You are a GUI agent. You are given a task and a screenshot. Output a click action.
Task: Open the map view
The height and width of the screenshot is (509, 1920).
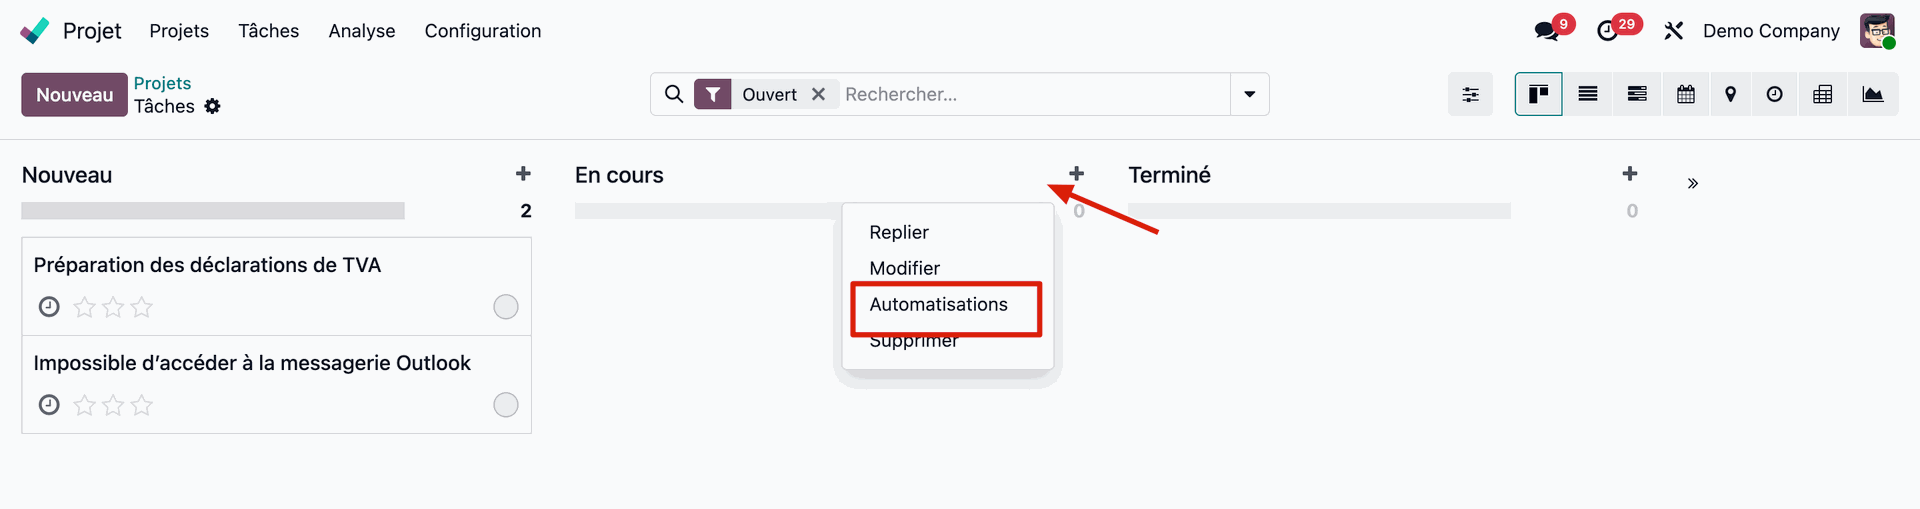[x=1730, y=94]
